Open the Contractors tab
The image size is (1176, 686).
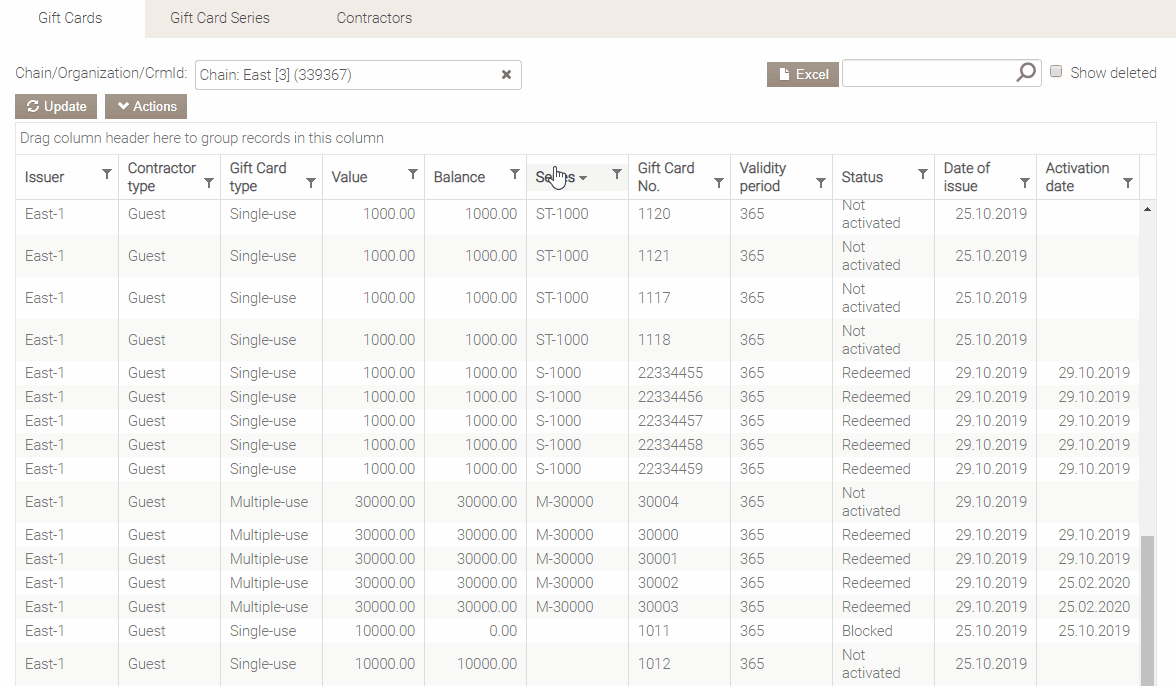pos(374,18)
